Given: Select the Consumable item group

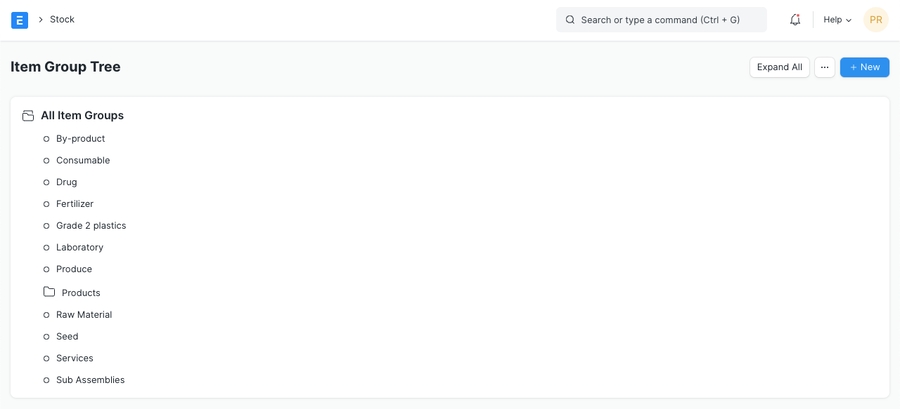Looking at the screenshot, I should click(x=83, y=161).
